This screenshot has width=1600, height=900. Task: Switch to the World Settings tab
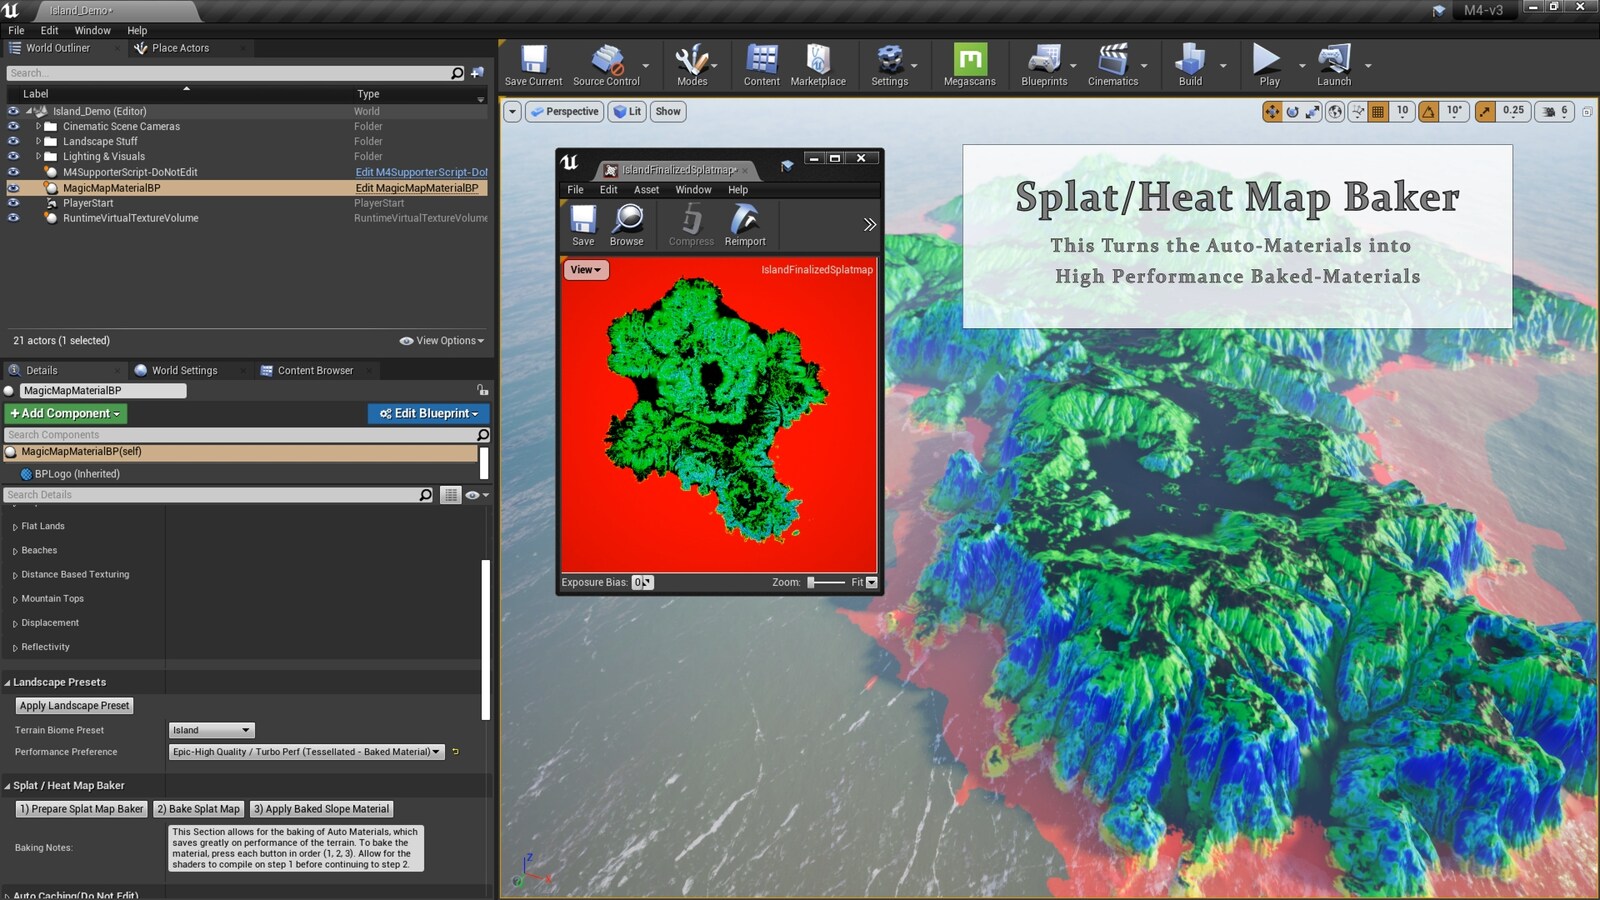point(184,370)
